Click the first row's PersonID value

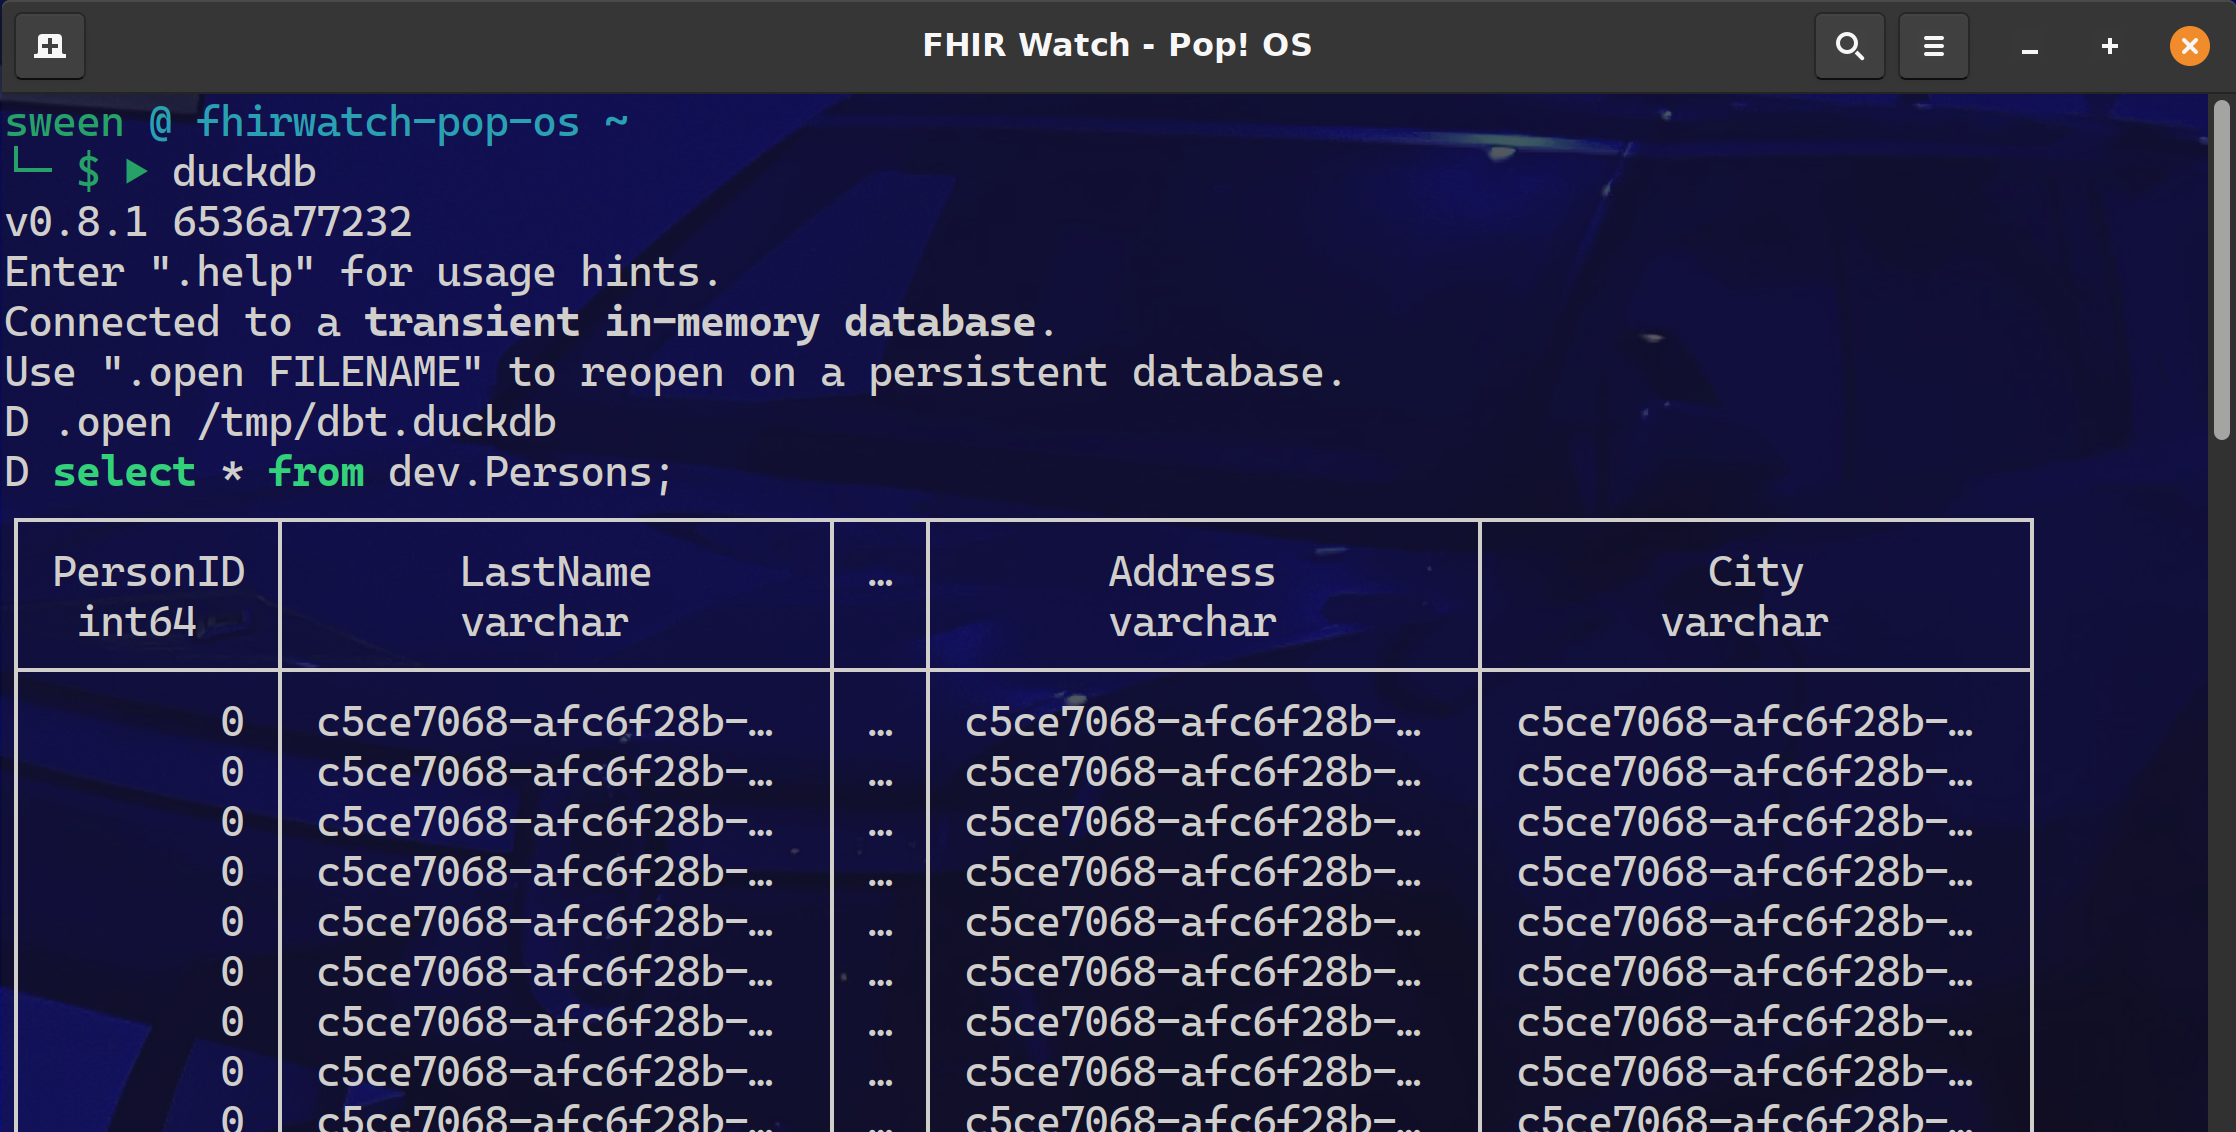(x=232, y=722)
